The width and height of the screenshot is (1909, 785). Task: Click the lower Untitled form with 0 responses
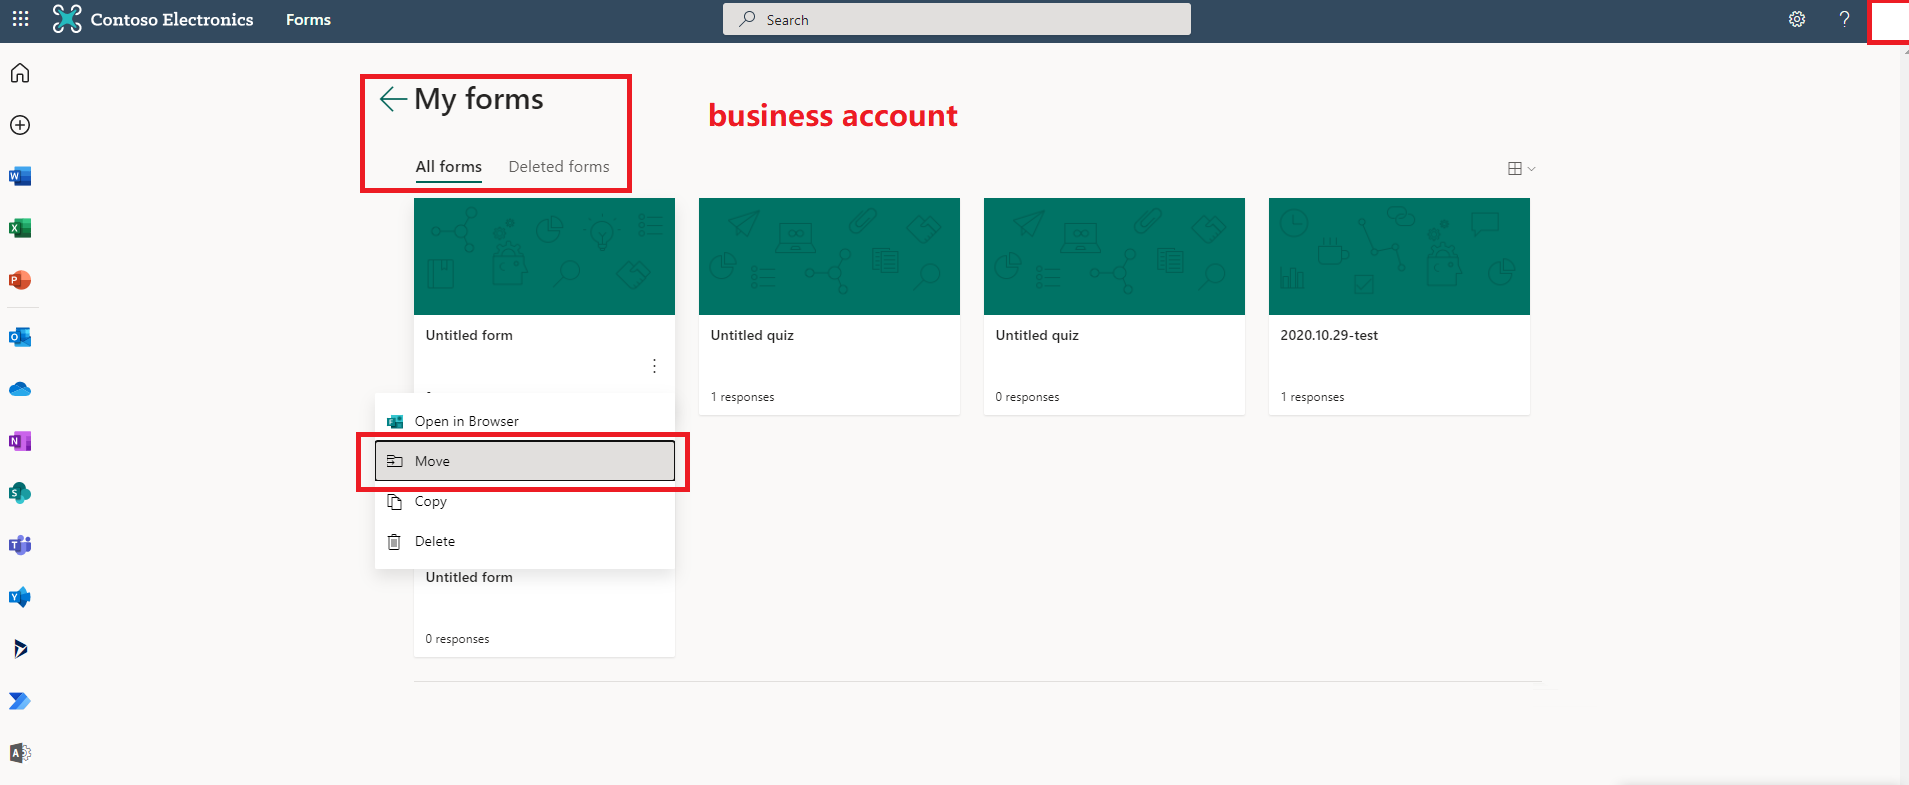(x=544, y=612)
